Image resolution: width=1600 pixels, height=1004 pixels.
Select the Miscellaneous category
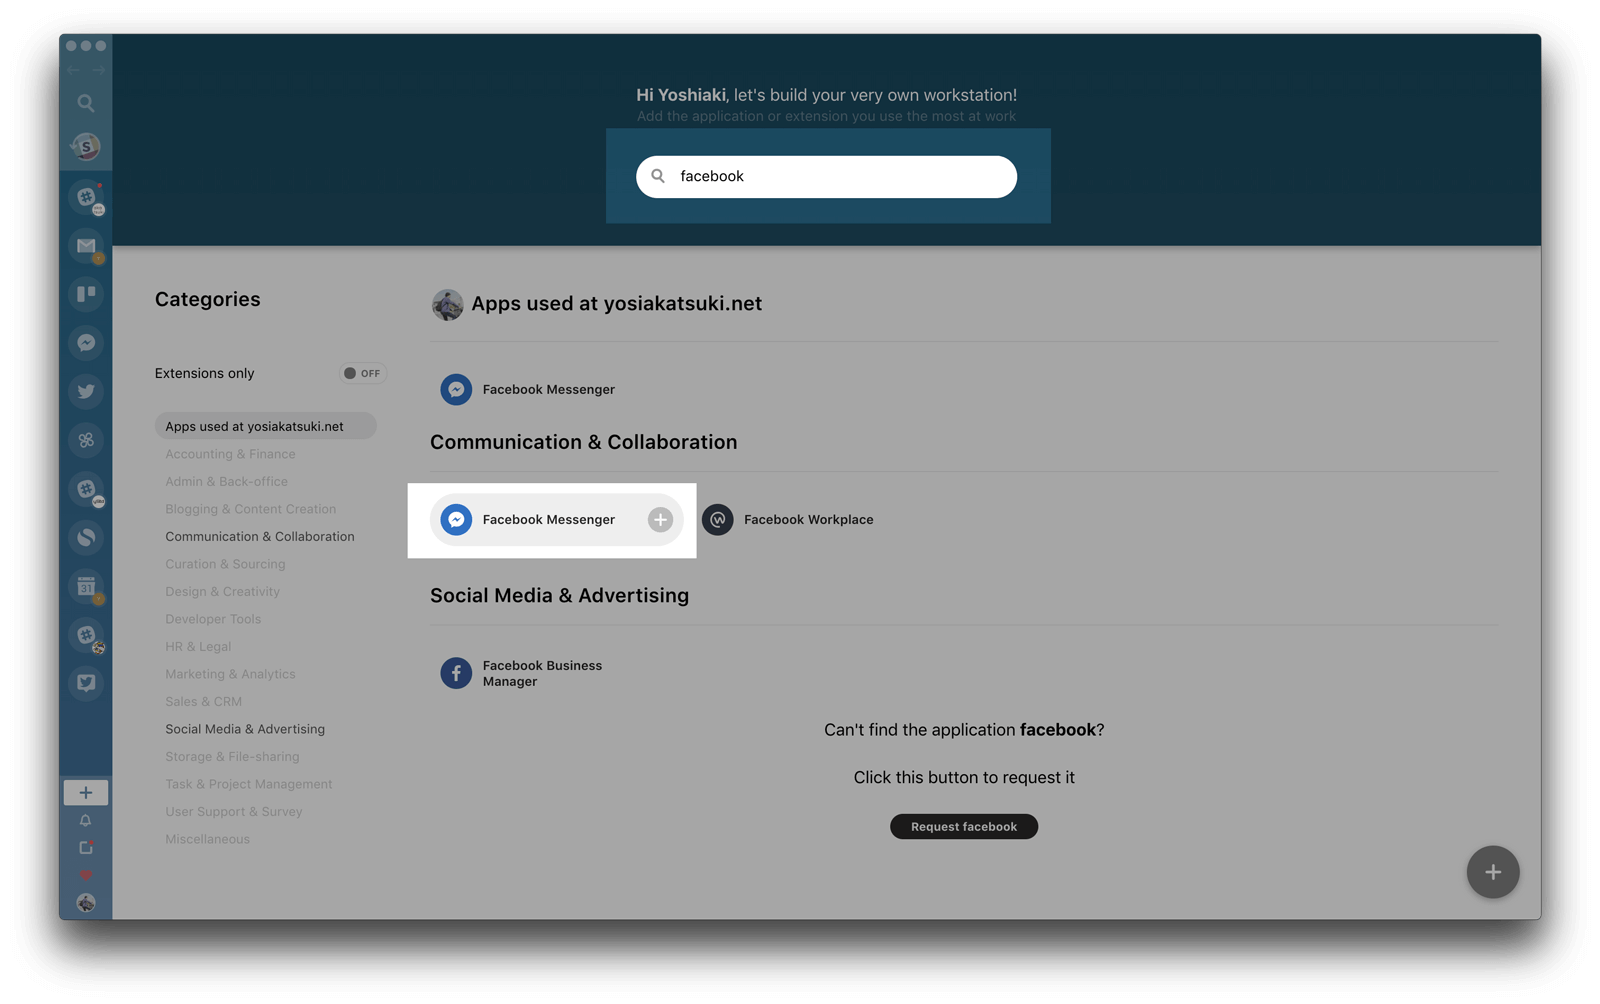click(207, 839)
